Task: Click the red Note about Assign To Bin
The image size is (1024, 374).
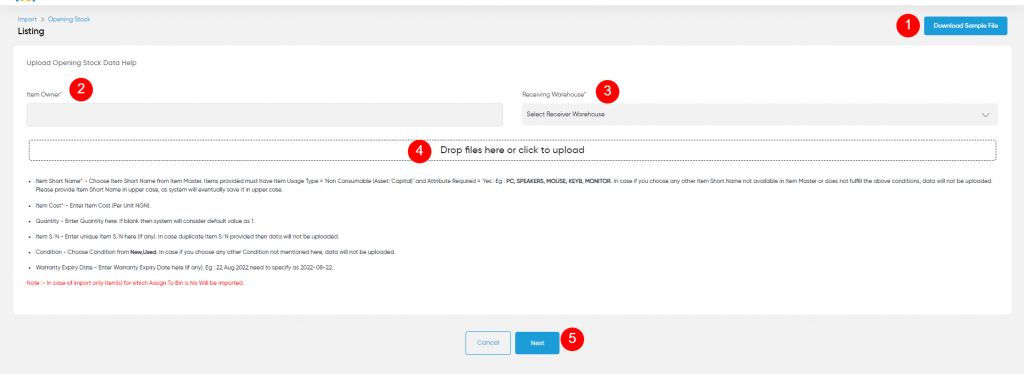Action: pyautogui.click(x=135, y=283)
